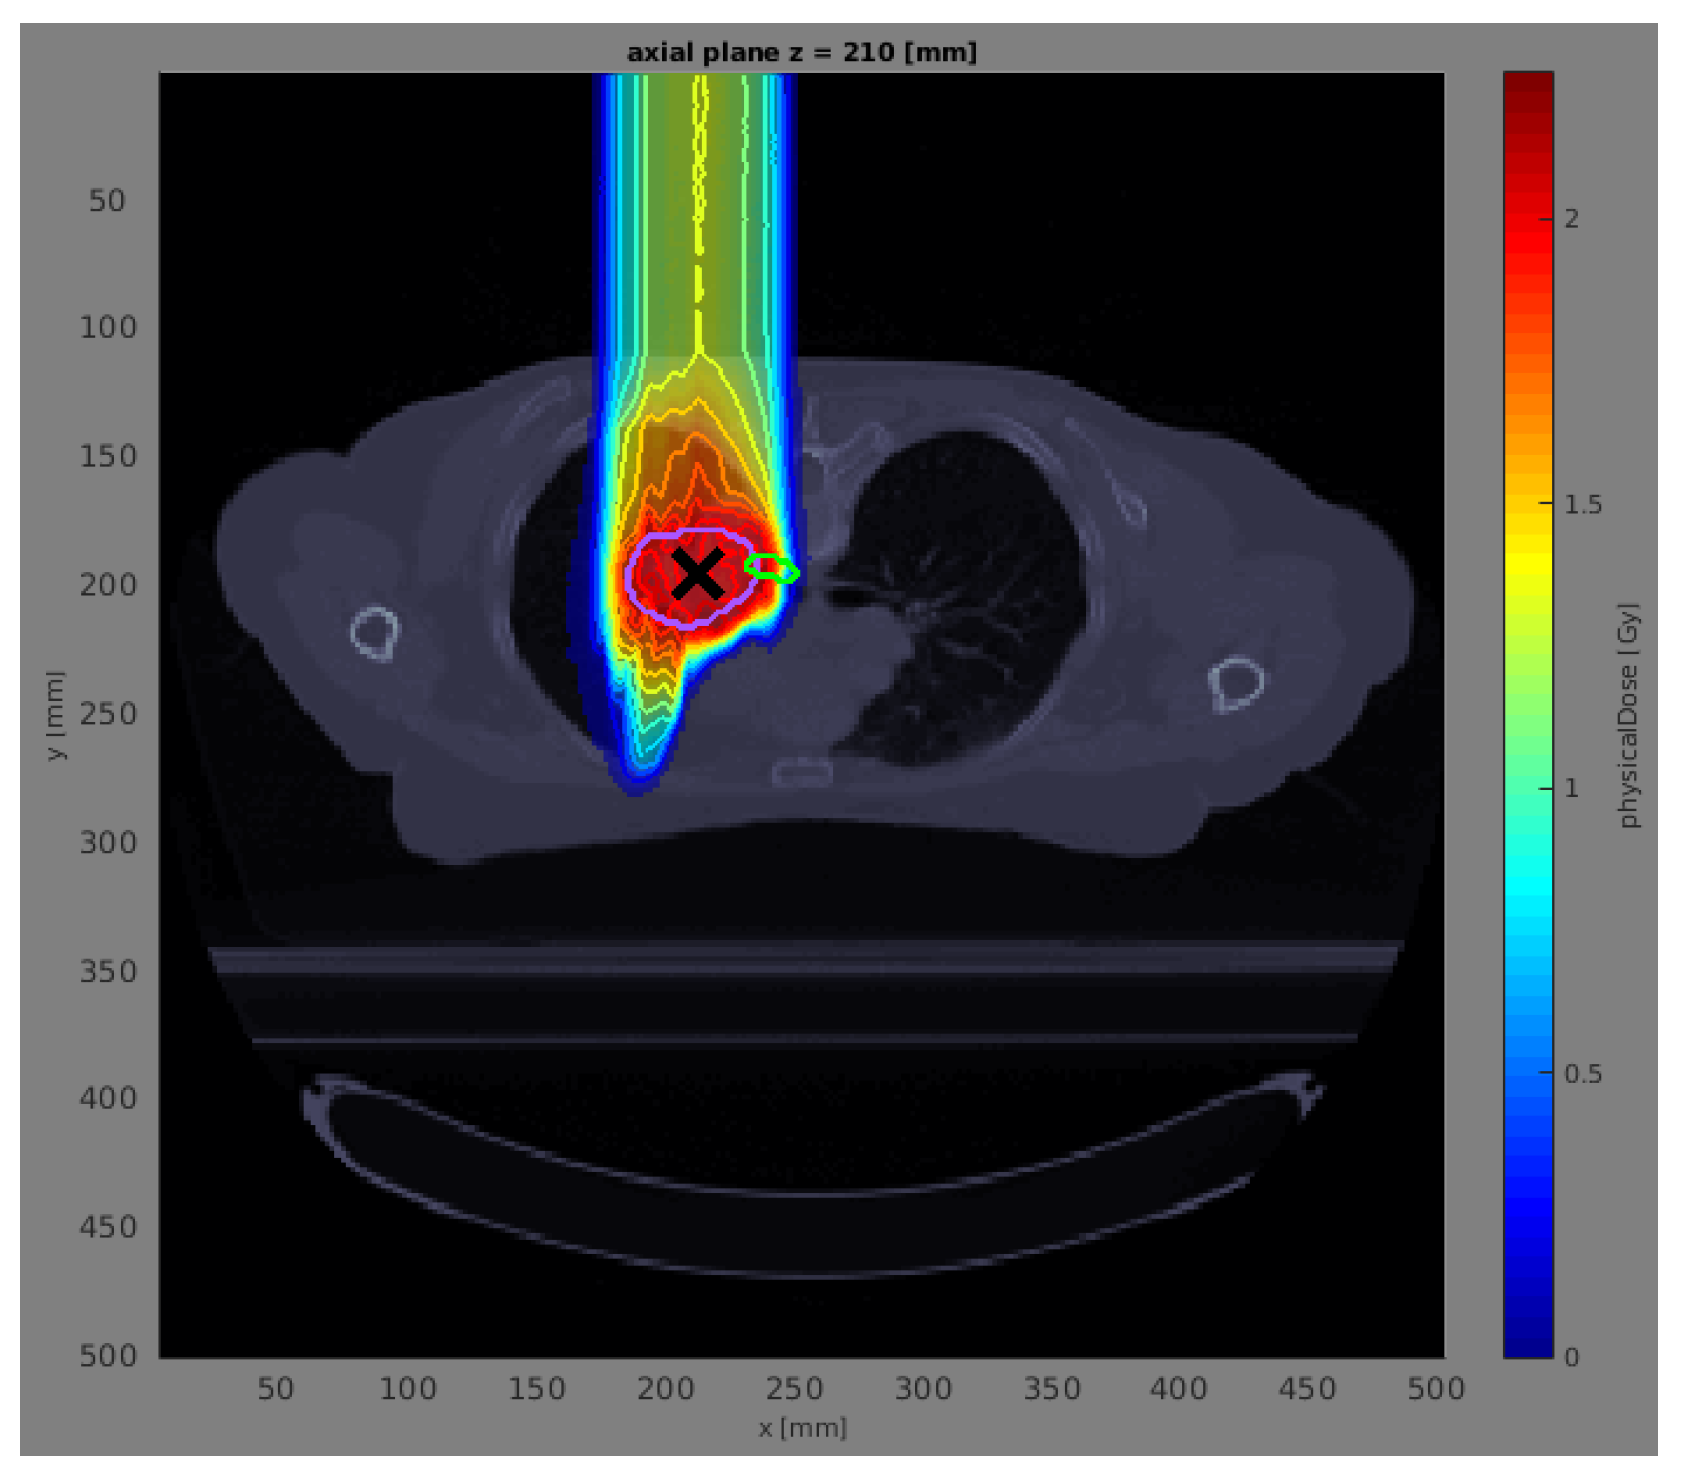Click the x-axis tick label '500'

coord(1436,1388)
